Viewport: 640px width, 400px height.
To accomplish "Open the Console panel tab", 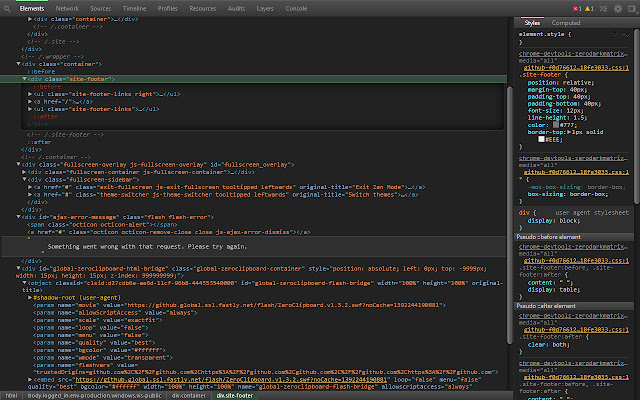I will 296,7.
